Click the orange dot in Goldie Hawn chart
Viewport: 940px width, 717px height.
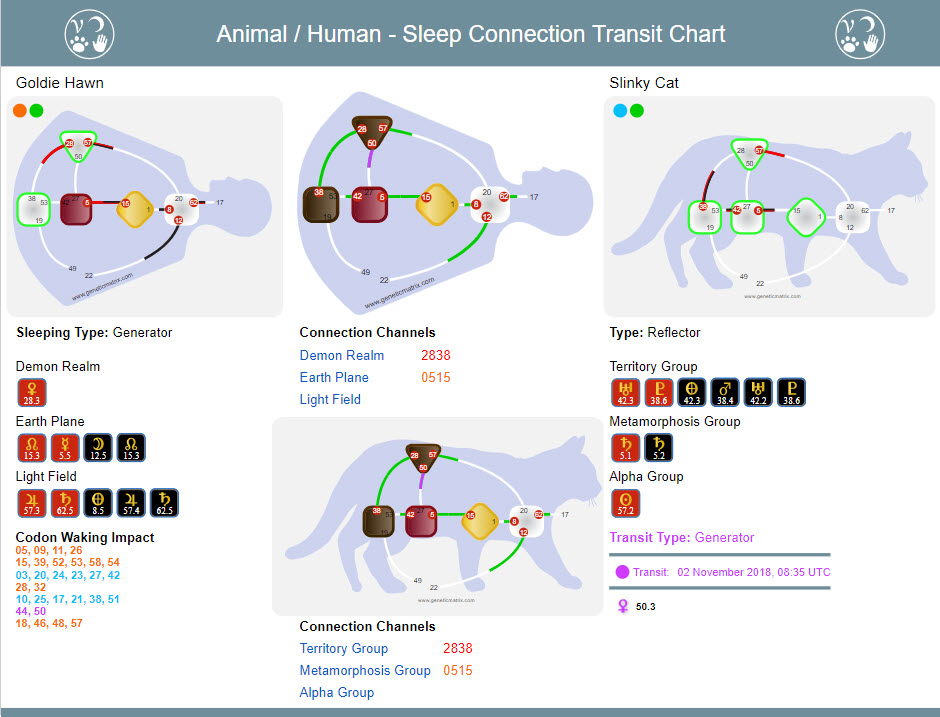[20, 110]
